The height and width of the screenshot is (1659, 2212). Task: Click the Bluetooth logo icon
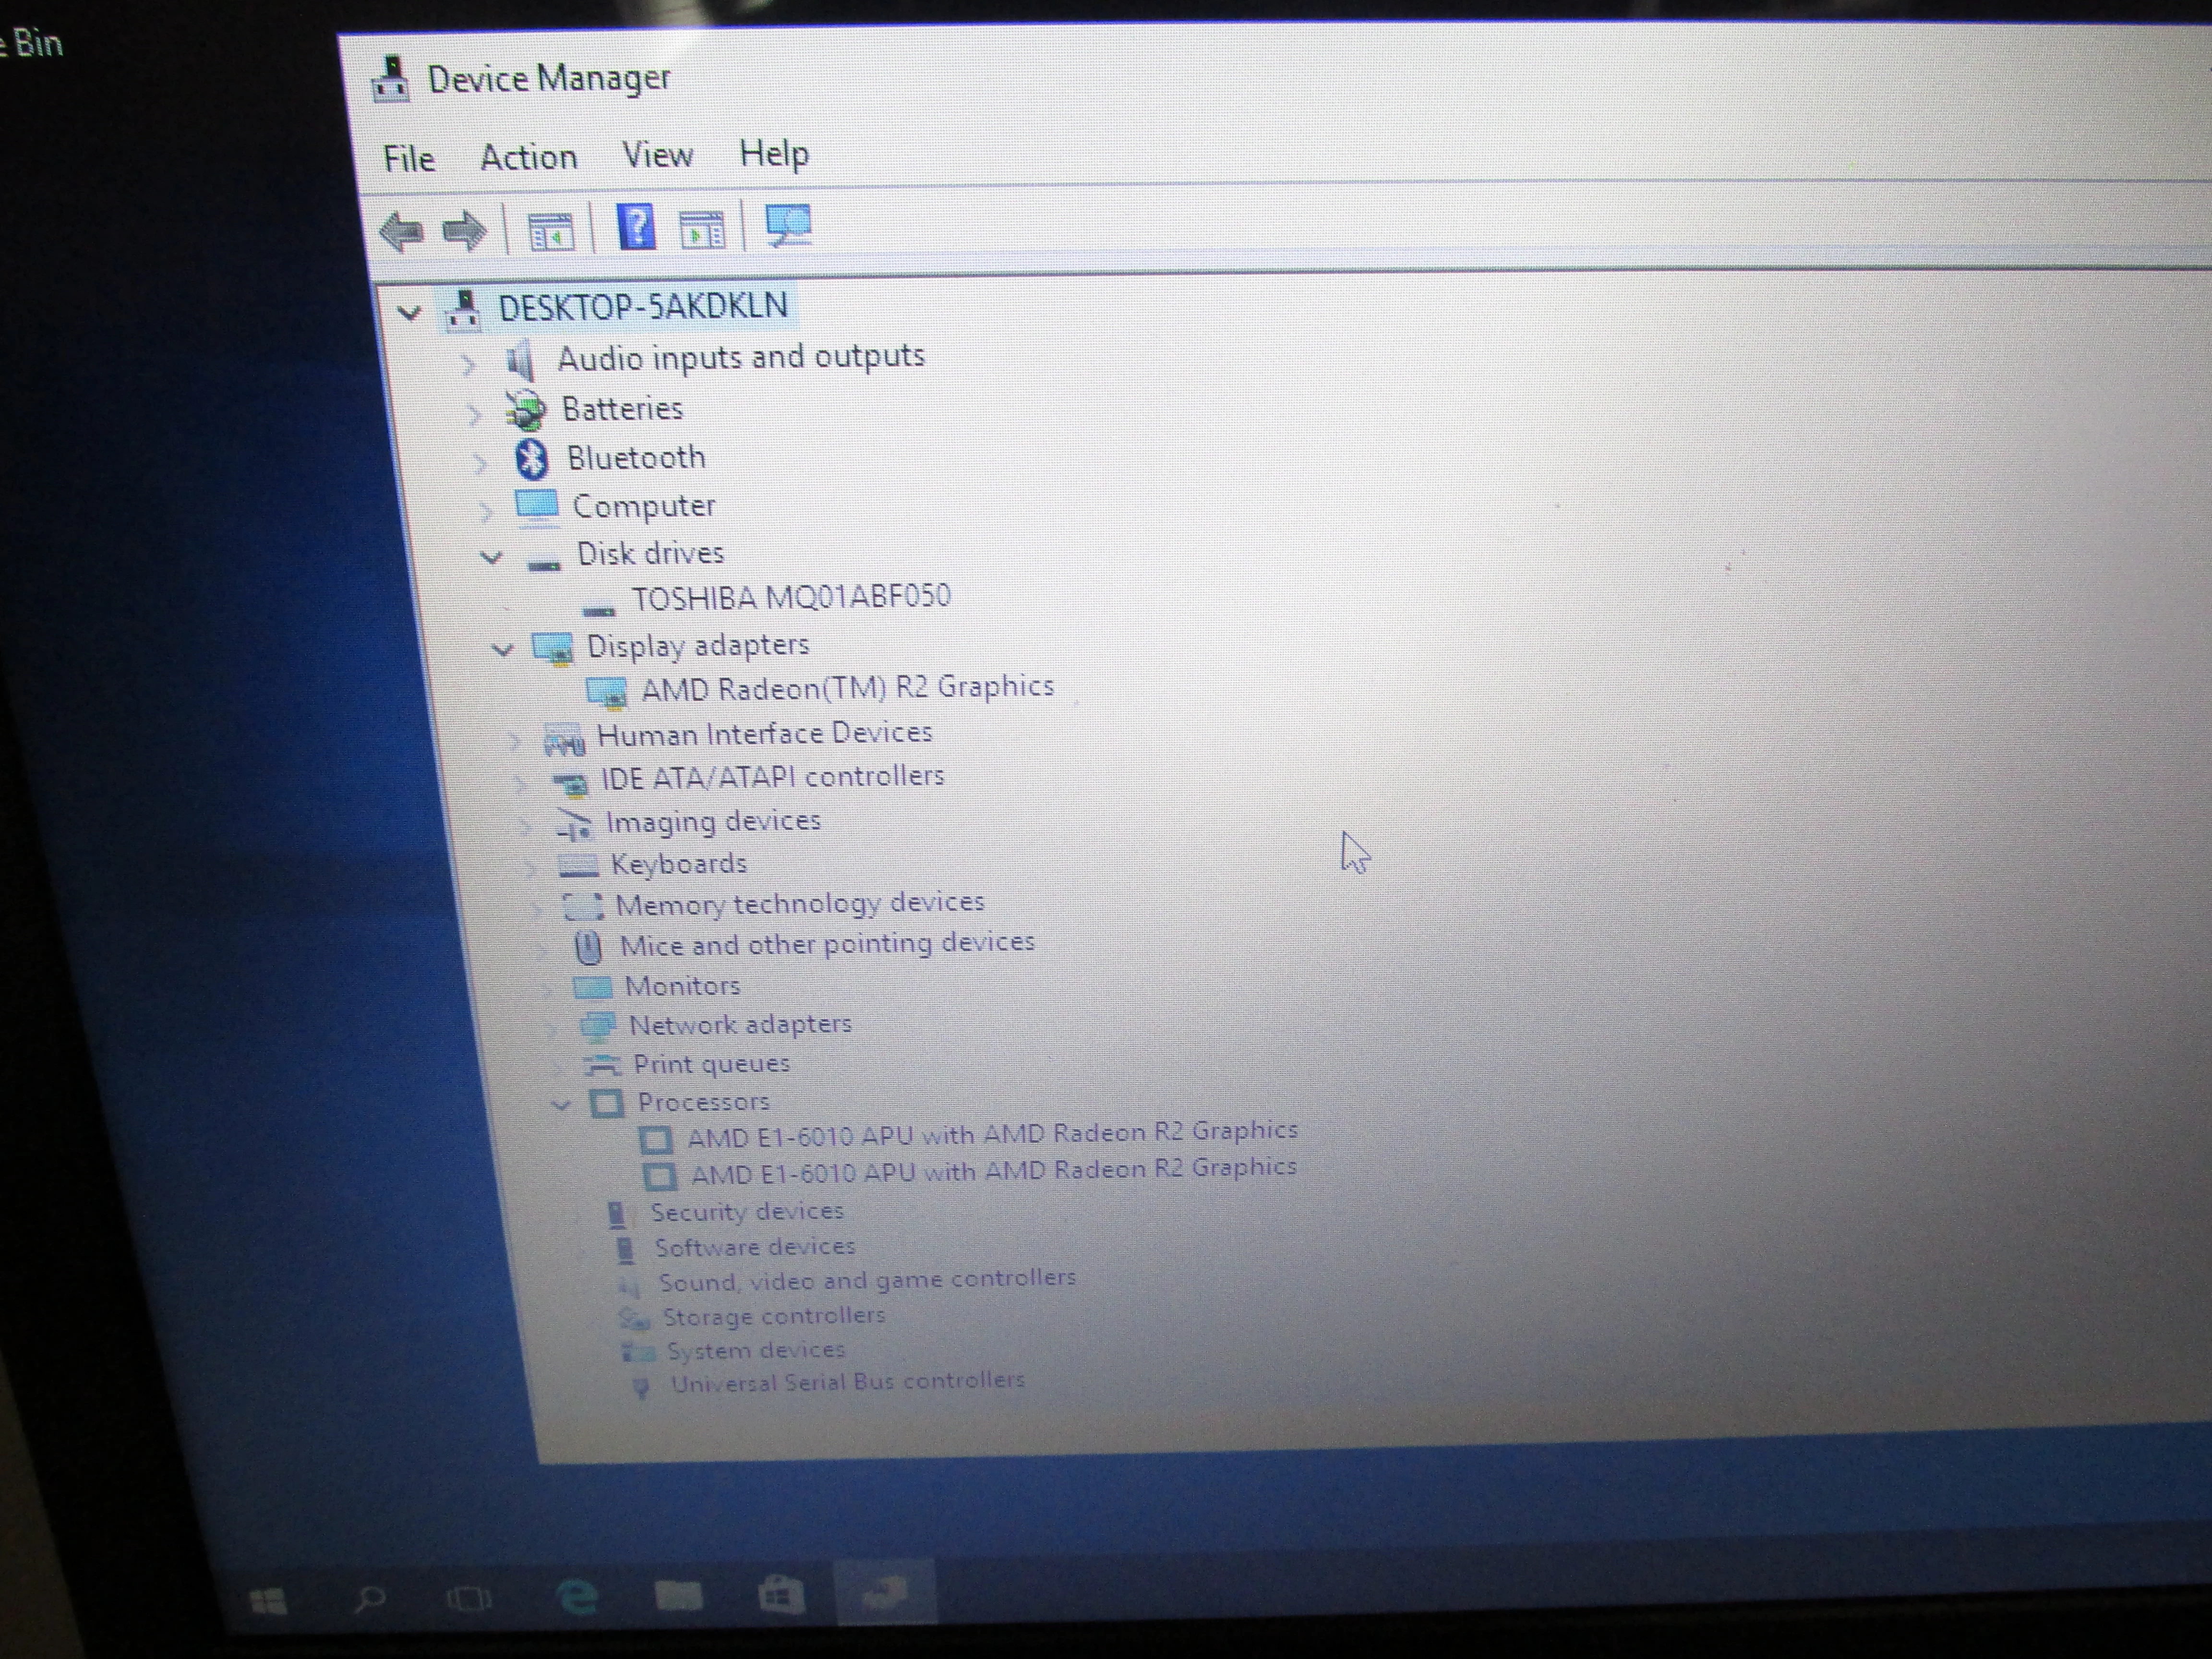[x=531, y=459]
